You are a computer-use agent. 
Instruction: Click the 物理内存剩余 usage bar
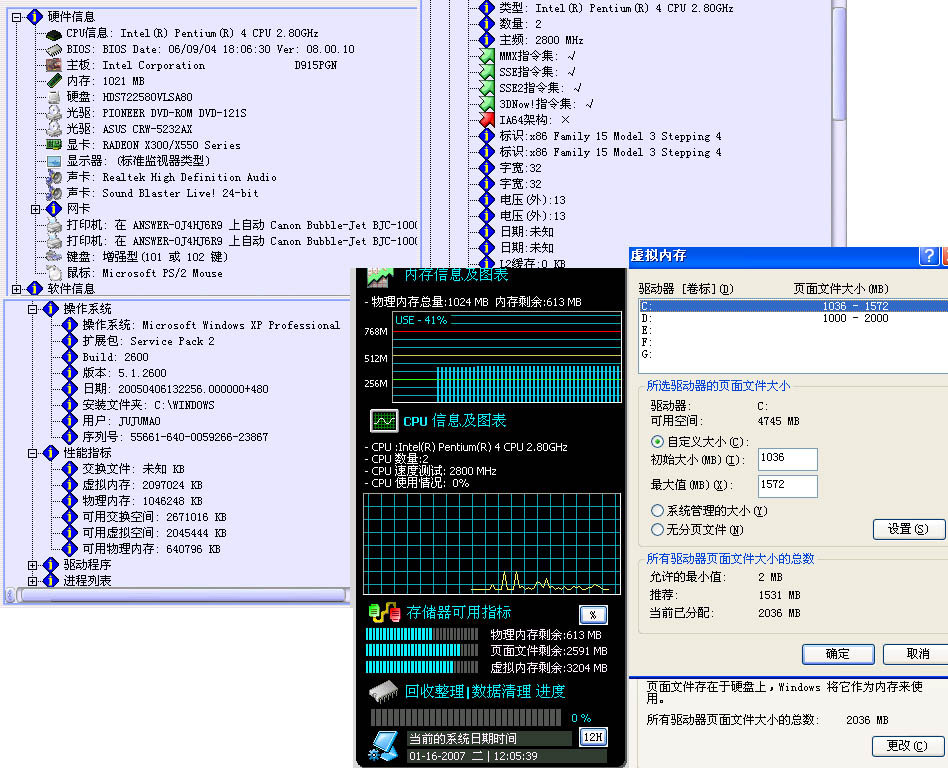pos(422,634)
